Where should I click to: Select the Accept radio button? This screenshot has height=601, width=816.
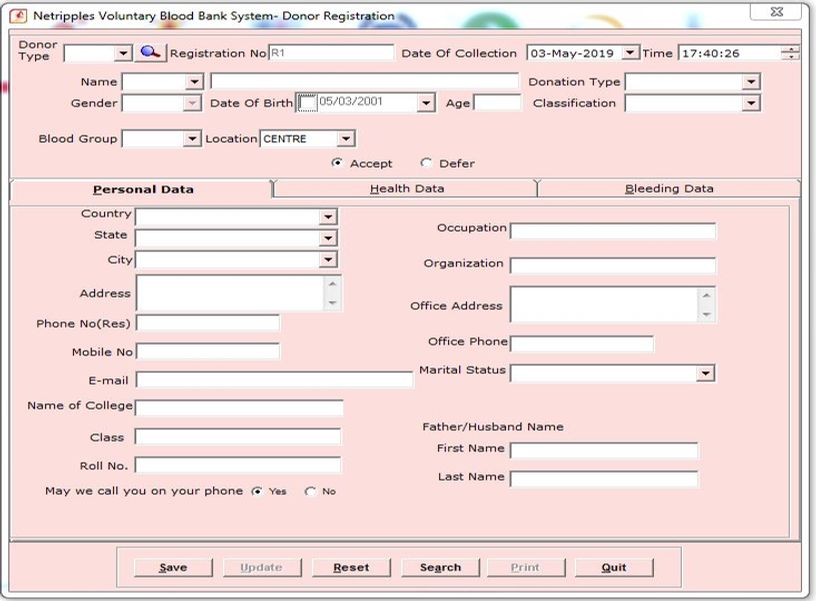(x=337, y=163)
